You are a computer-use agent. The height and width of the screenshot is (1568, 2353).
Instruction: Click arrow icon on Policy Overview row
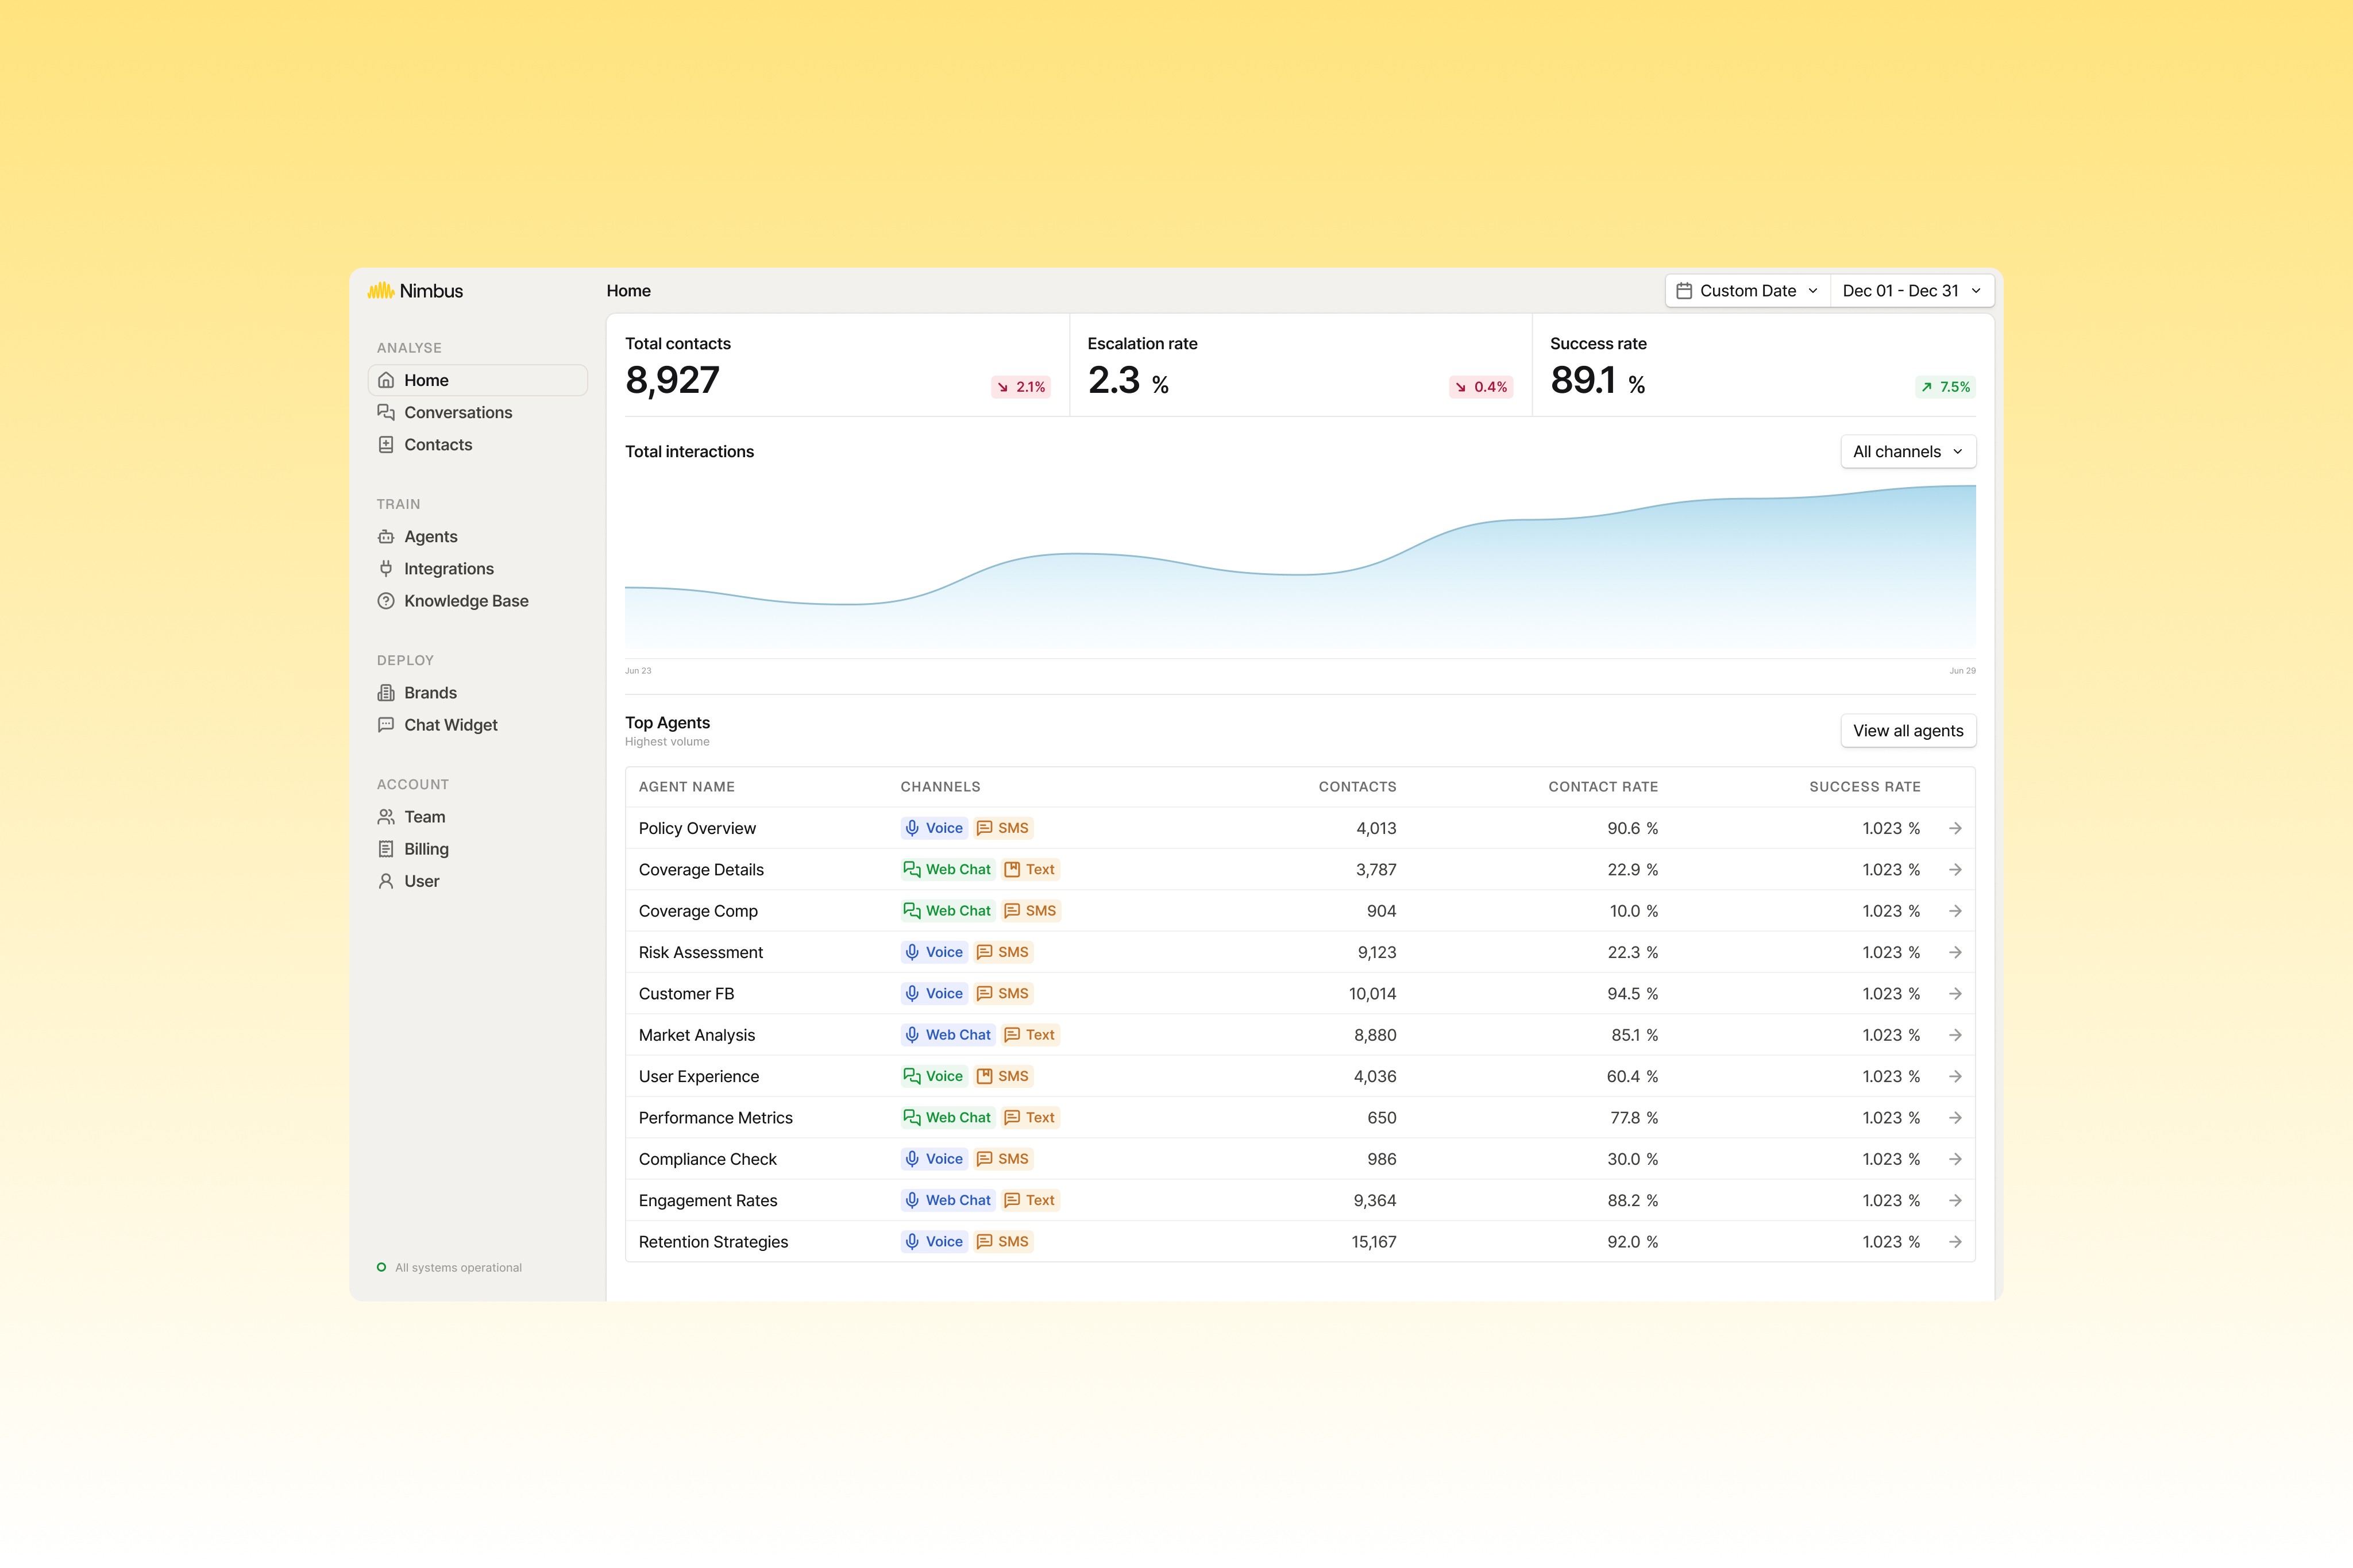[x=1955, y=828]
